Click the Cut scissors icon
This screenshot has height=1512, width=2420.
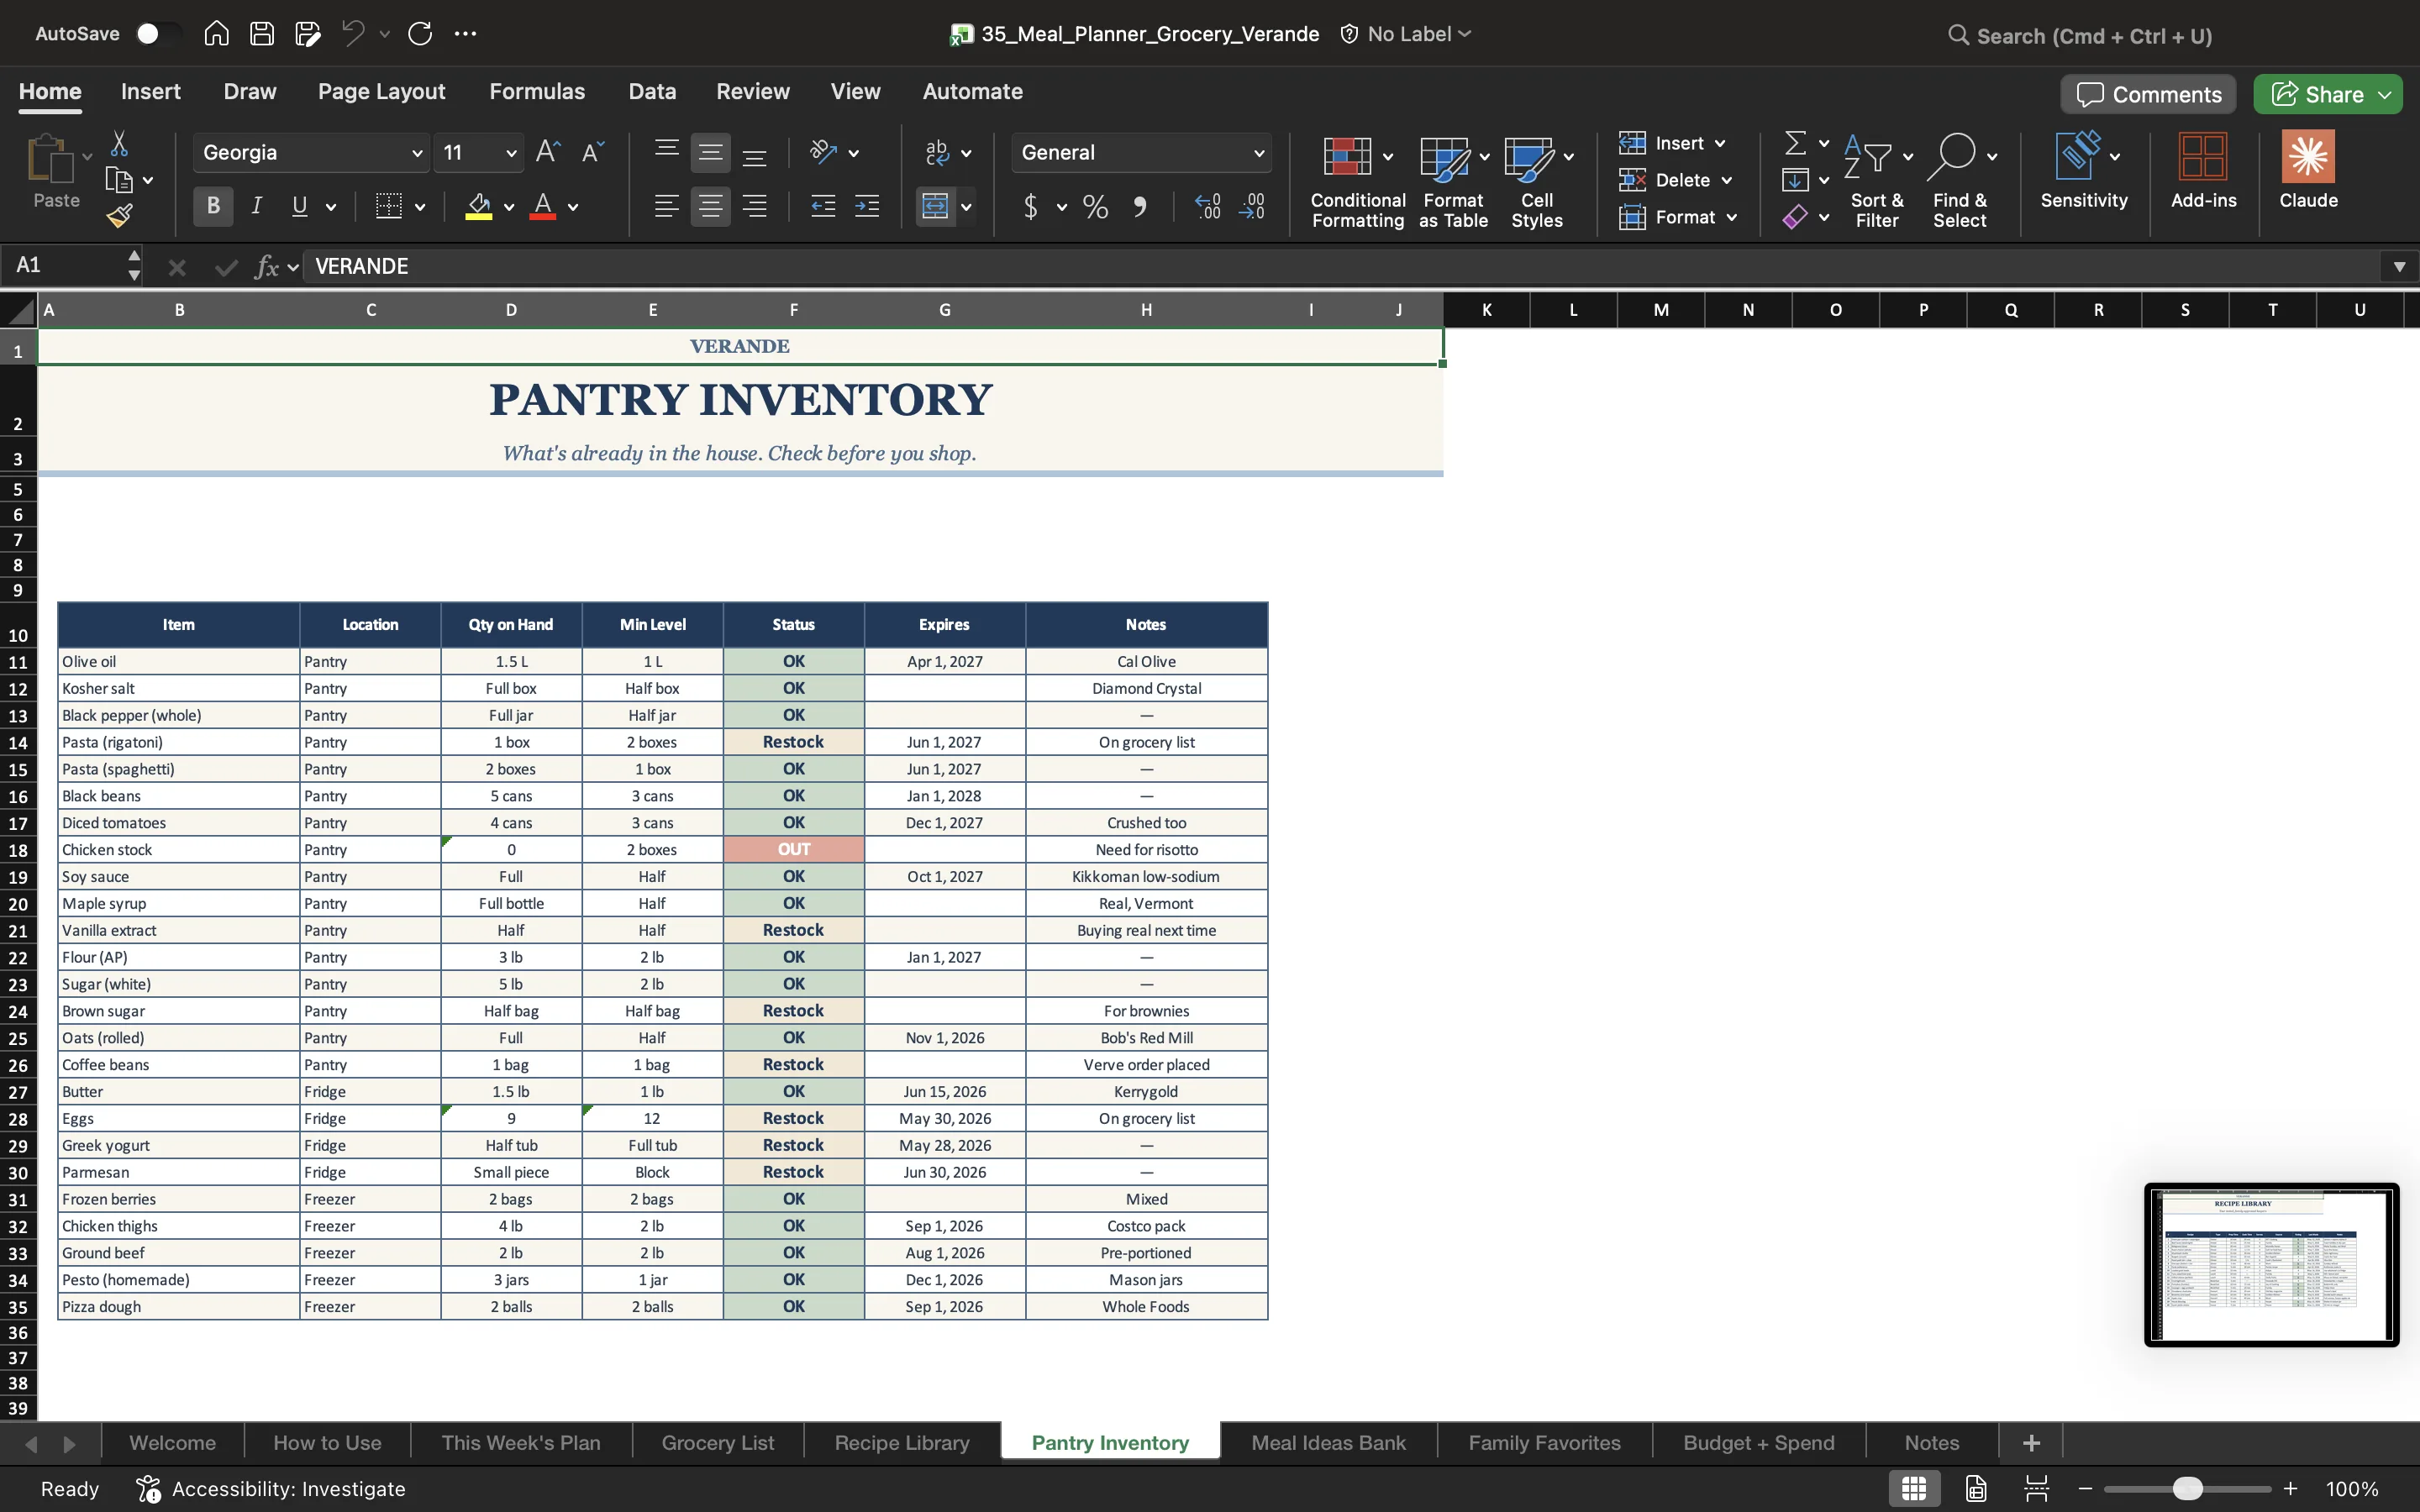(x=119, y=144)
